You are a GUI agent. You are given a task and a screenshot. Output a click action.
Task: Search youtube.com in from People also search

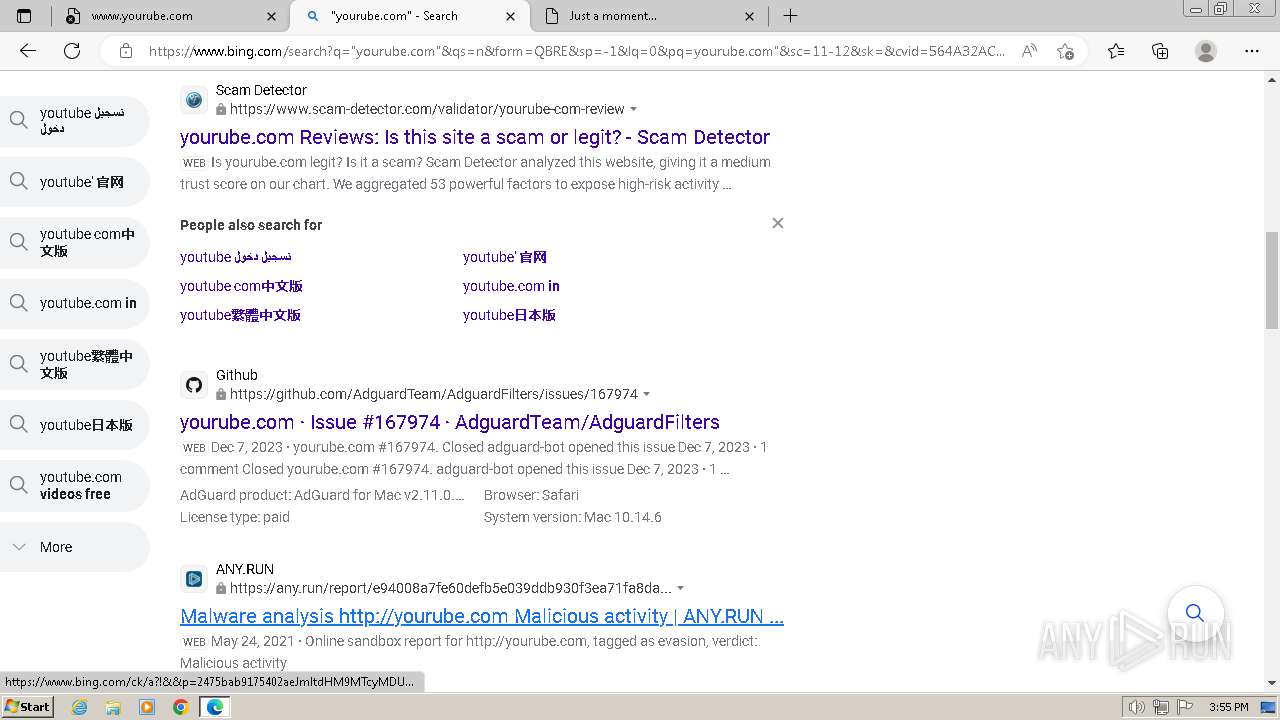pos(511,286)
